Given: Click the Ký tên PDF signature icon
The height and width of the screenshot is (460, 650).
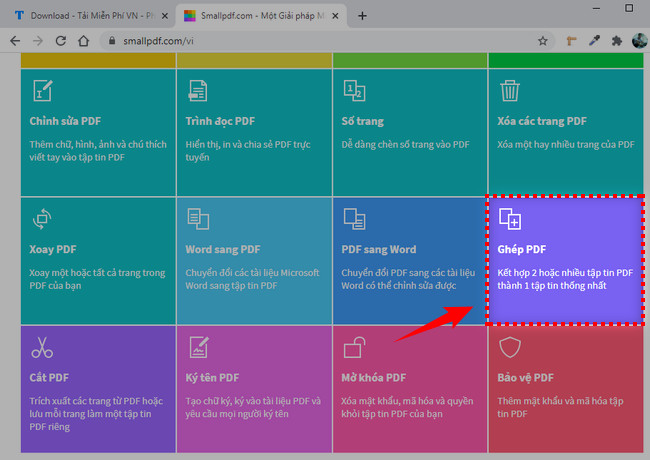Looking at the screenshot, I should click(199, 347).
